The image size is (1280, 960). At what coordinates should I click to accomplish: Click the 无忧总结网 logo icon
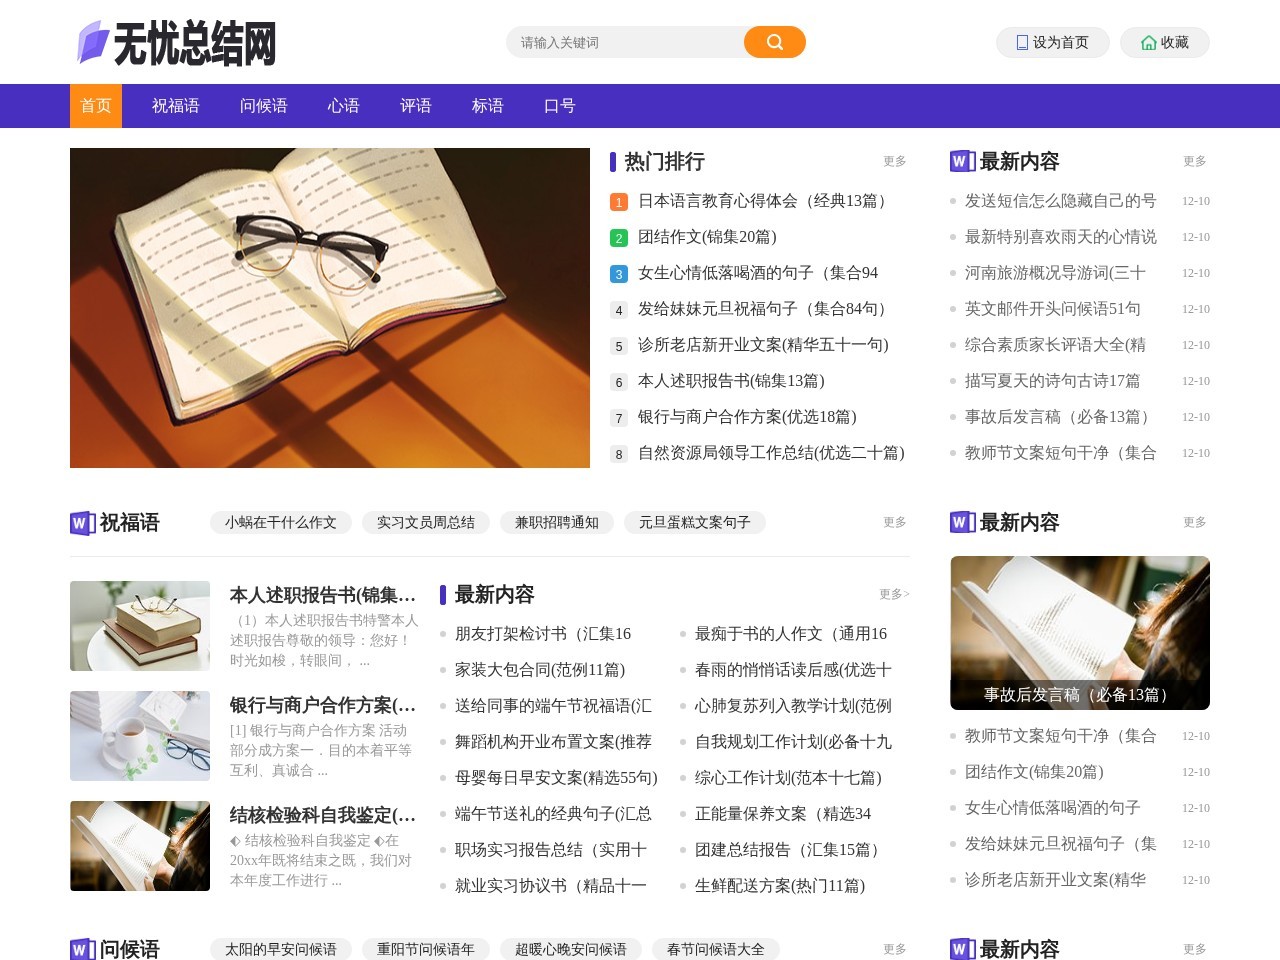[91, 42]
